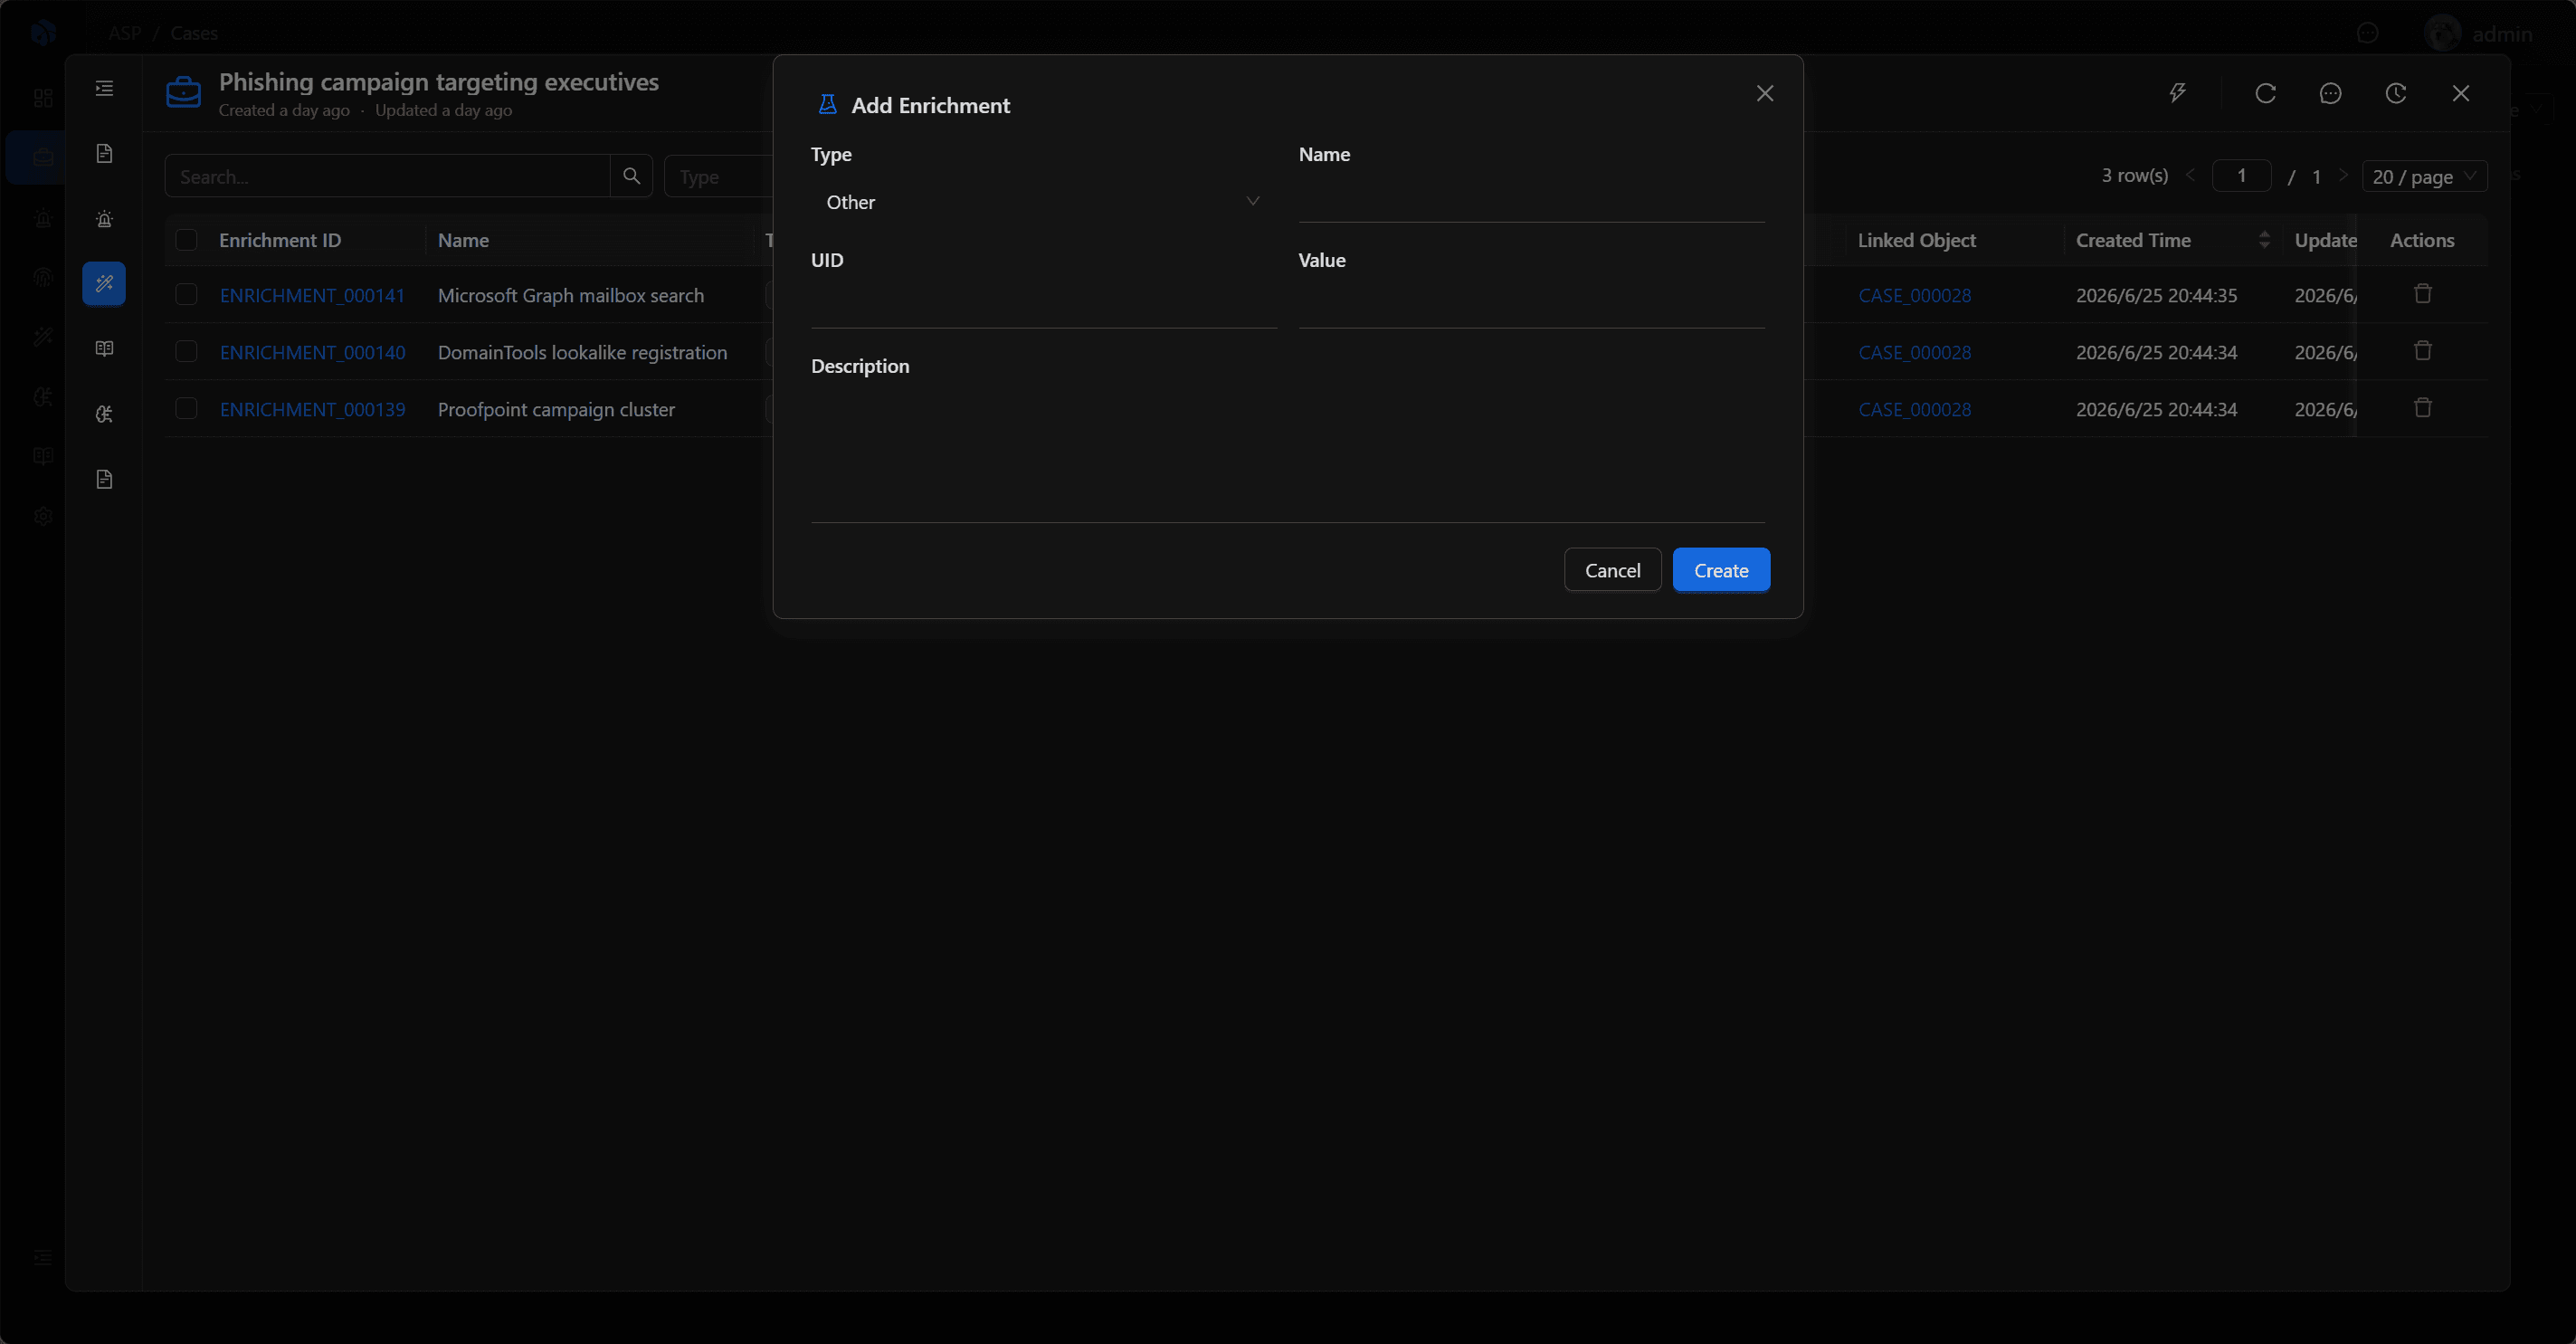Go to previous page arrow
Screen dimensions: 2576x1344
2190,175
